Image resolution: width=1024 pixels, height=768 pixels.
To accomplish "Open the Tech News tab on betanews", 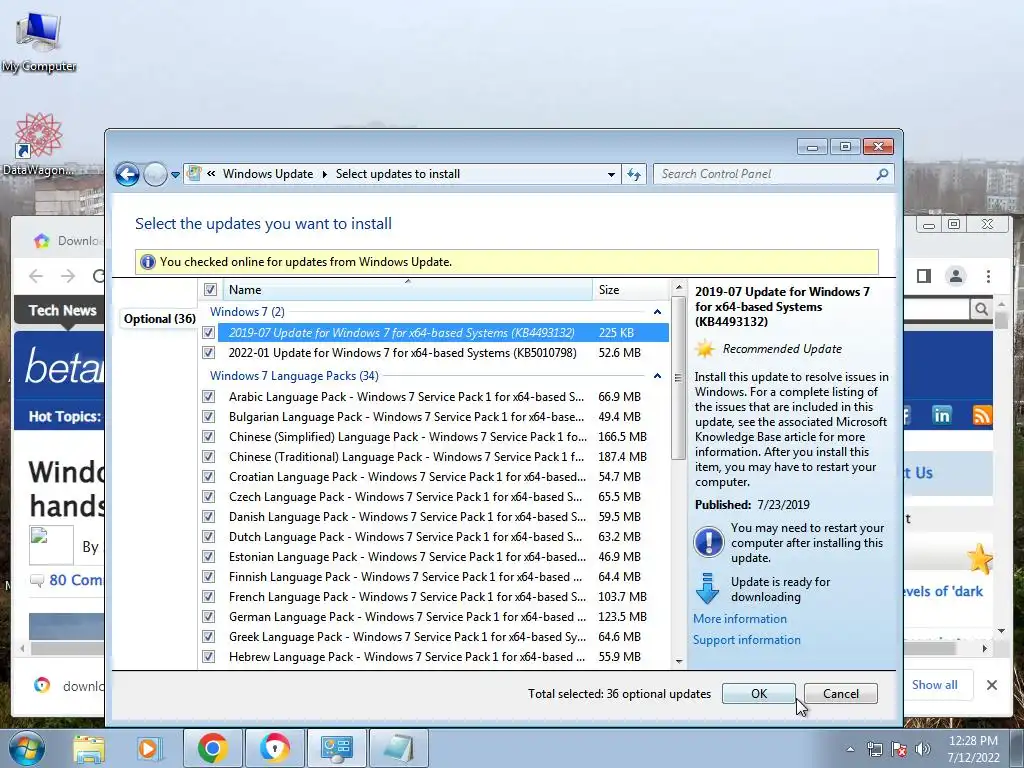I will [61, 311].
